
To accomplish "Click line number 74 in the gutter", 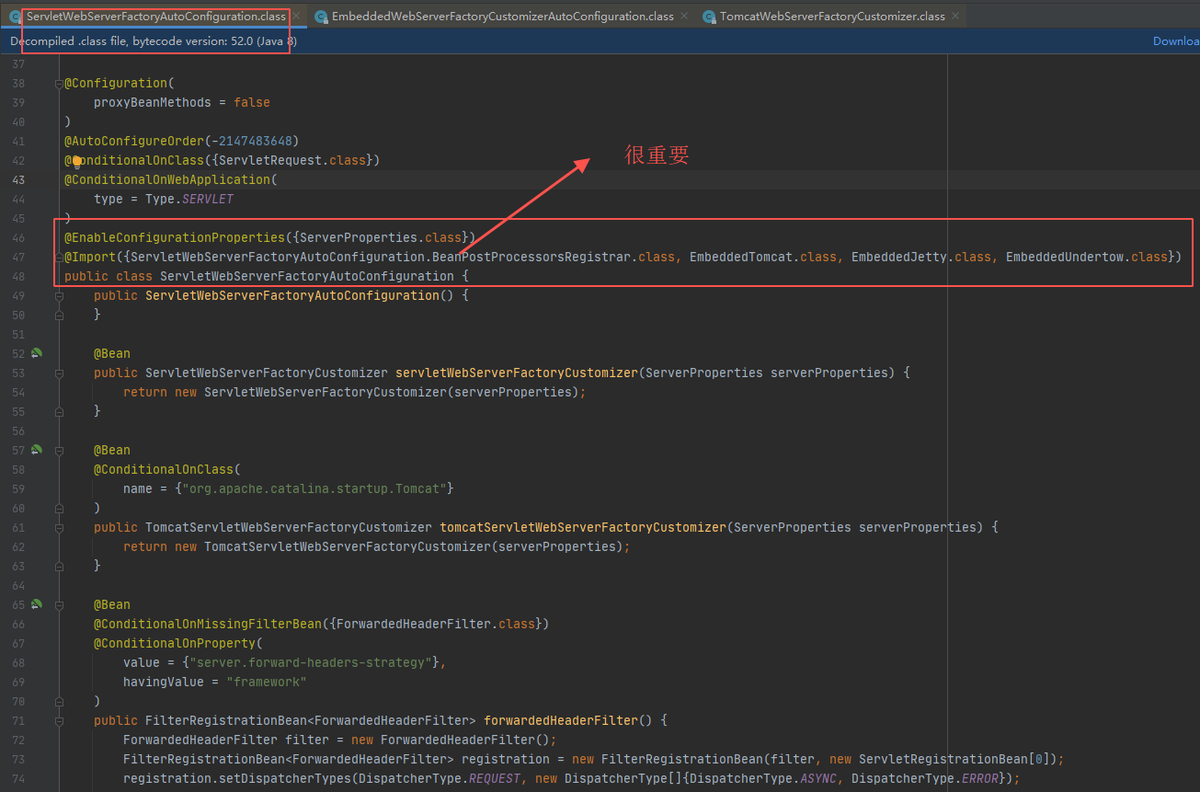I will (18, 778).
